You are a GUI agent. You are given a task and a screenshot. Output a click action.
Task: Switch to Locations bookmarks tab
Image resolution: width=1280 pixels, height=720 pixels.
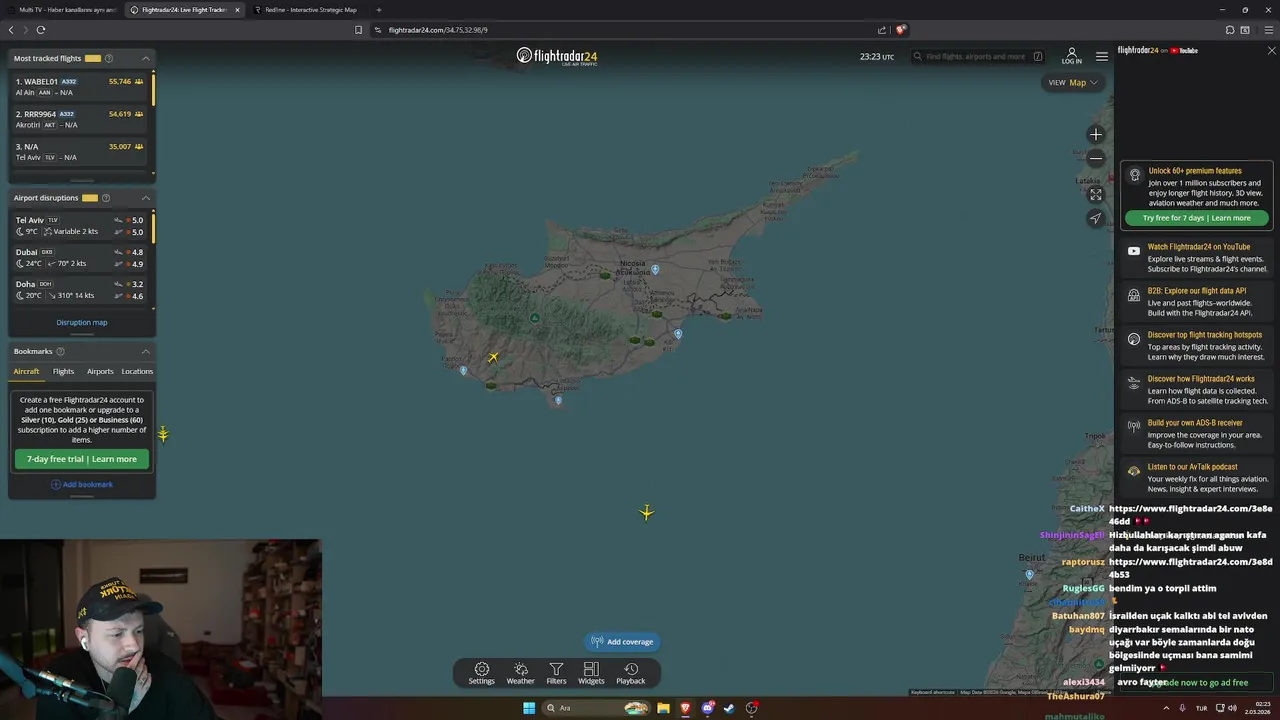137,371
